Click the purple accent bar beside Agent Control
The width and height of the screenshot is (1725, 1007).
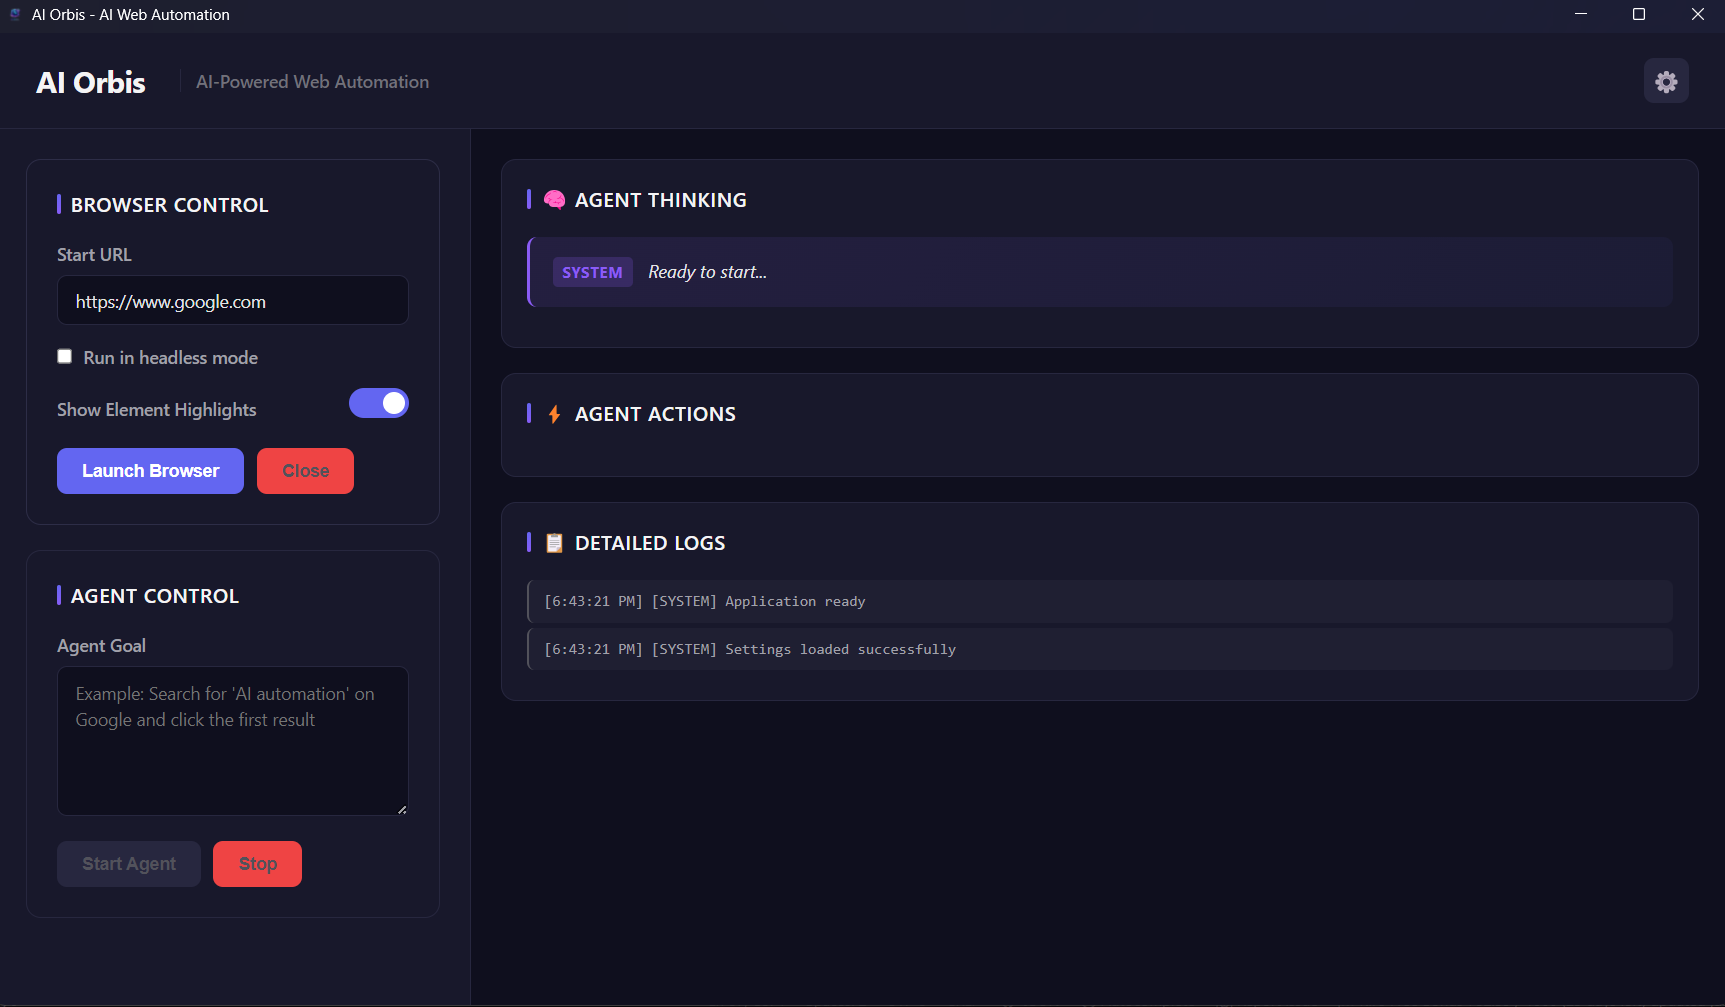click(x=59, y=595)
